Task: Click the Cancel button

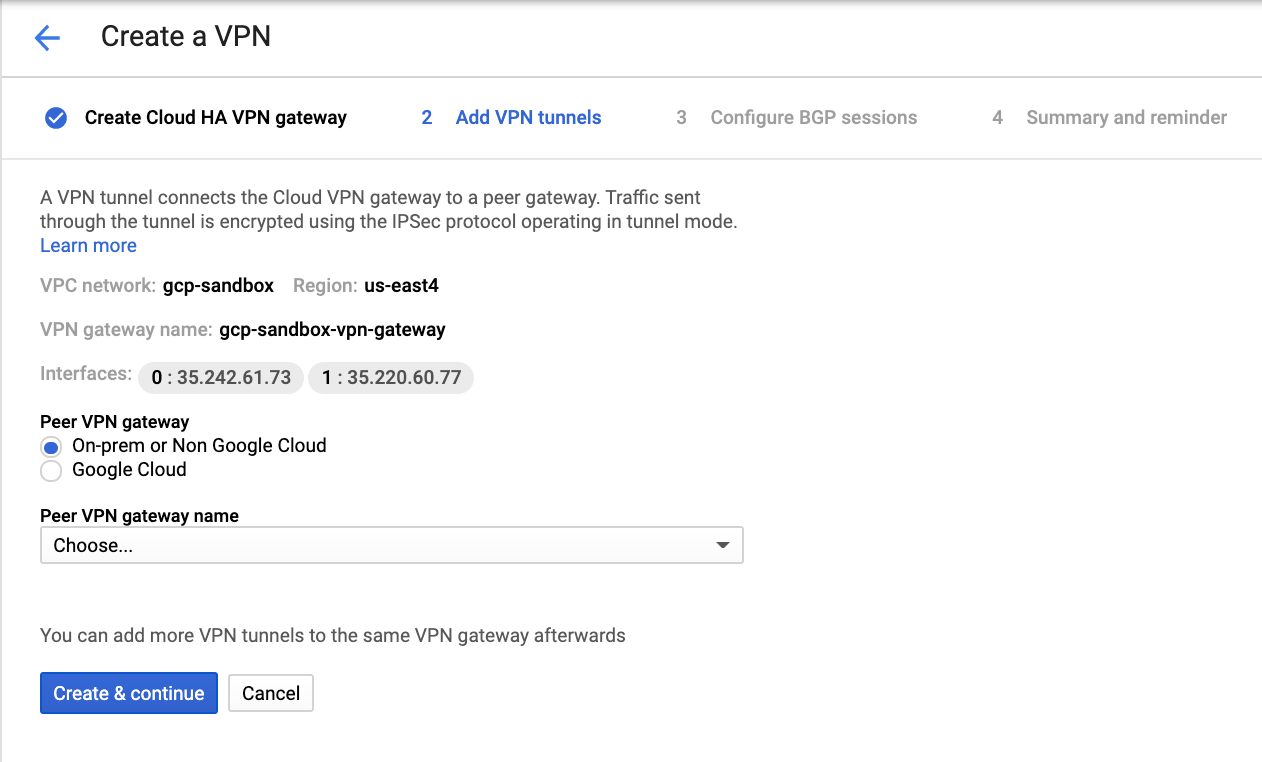Action: [271, 693]
